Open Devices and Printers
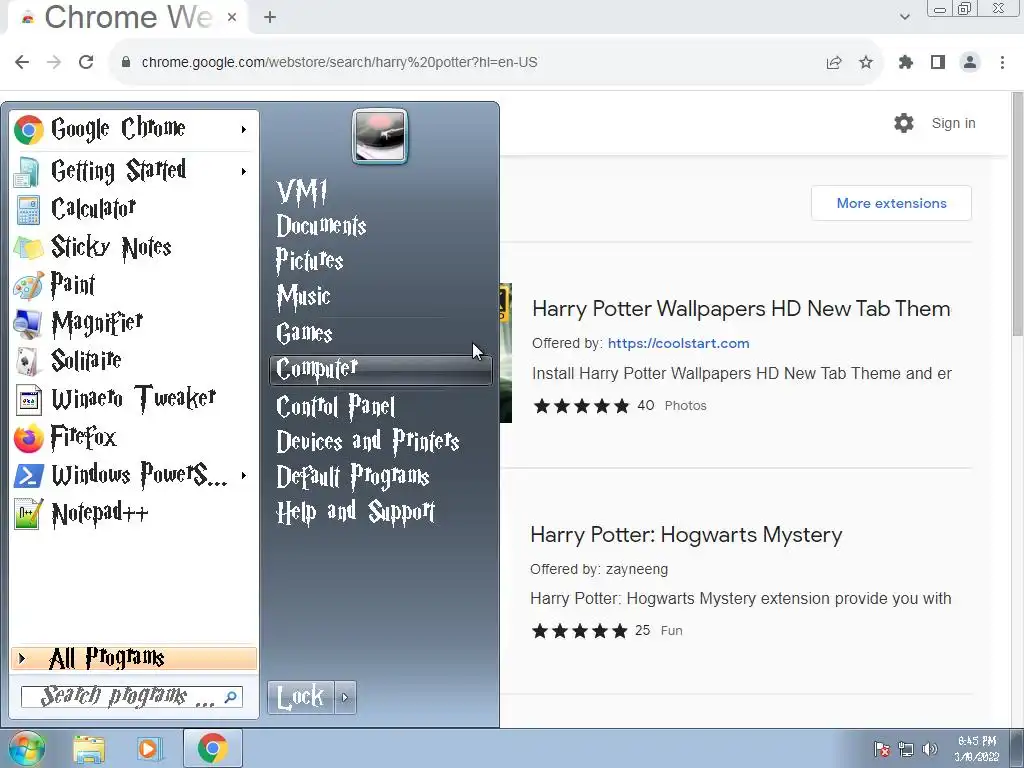The image size is (1024, 768). point(368,441)
